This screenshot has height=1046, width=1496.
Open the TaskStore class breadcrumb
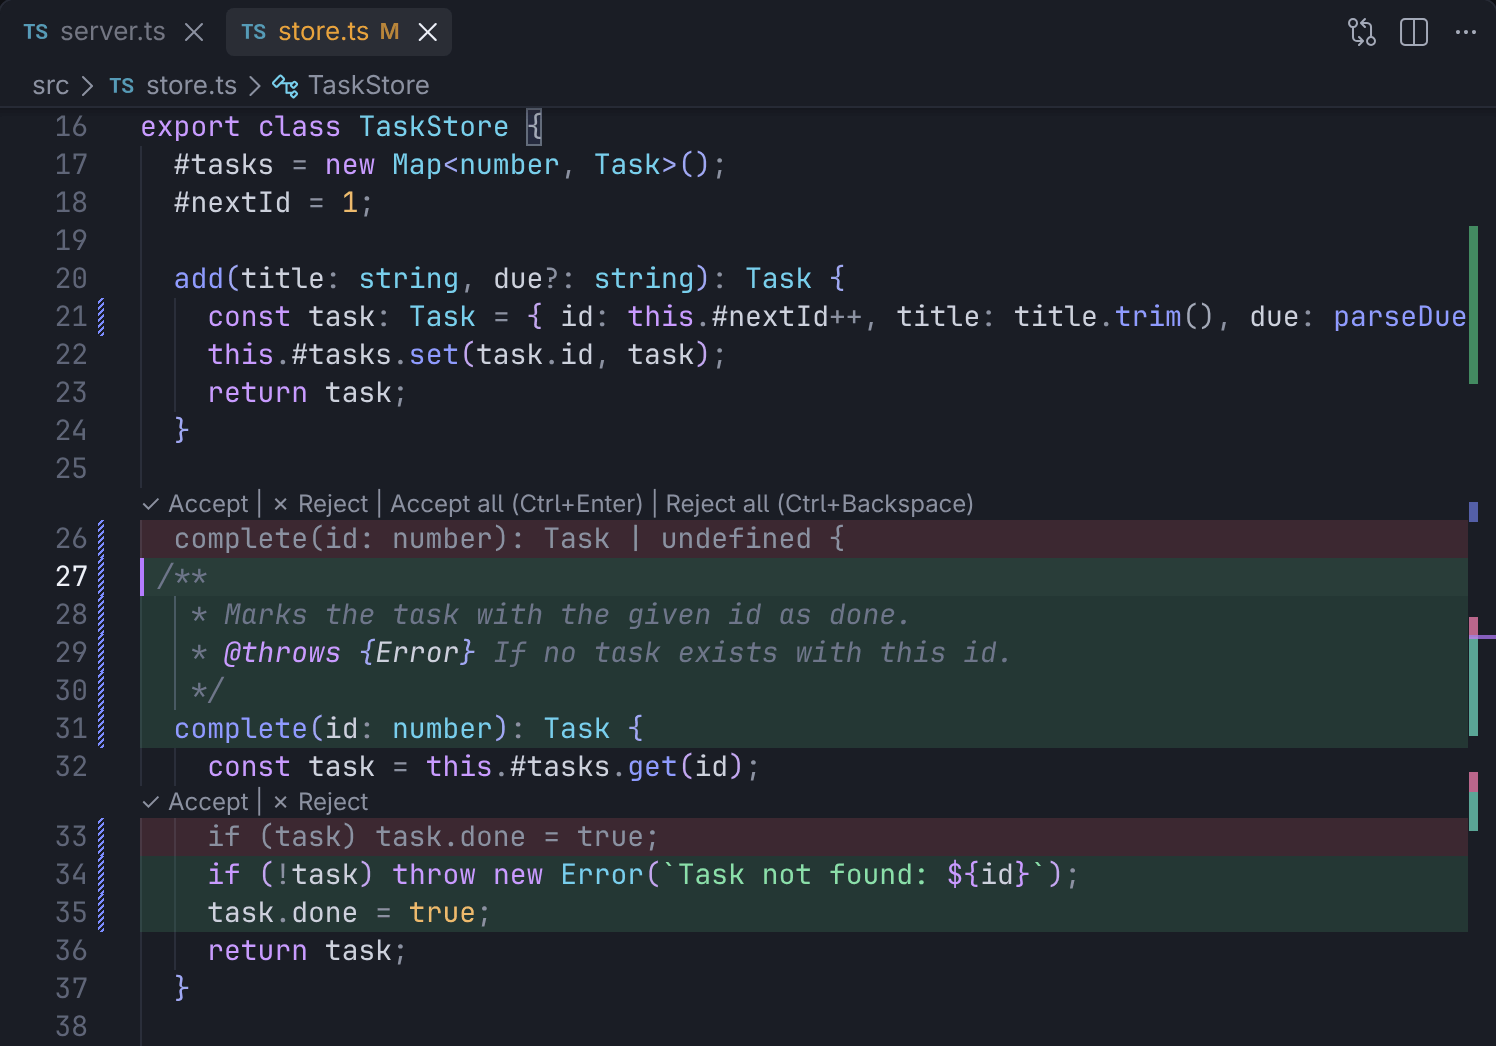click(368, 86)
